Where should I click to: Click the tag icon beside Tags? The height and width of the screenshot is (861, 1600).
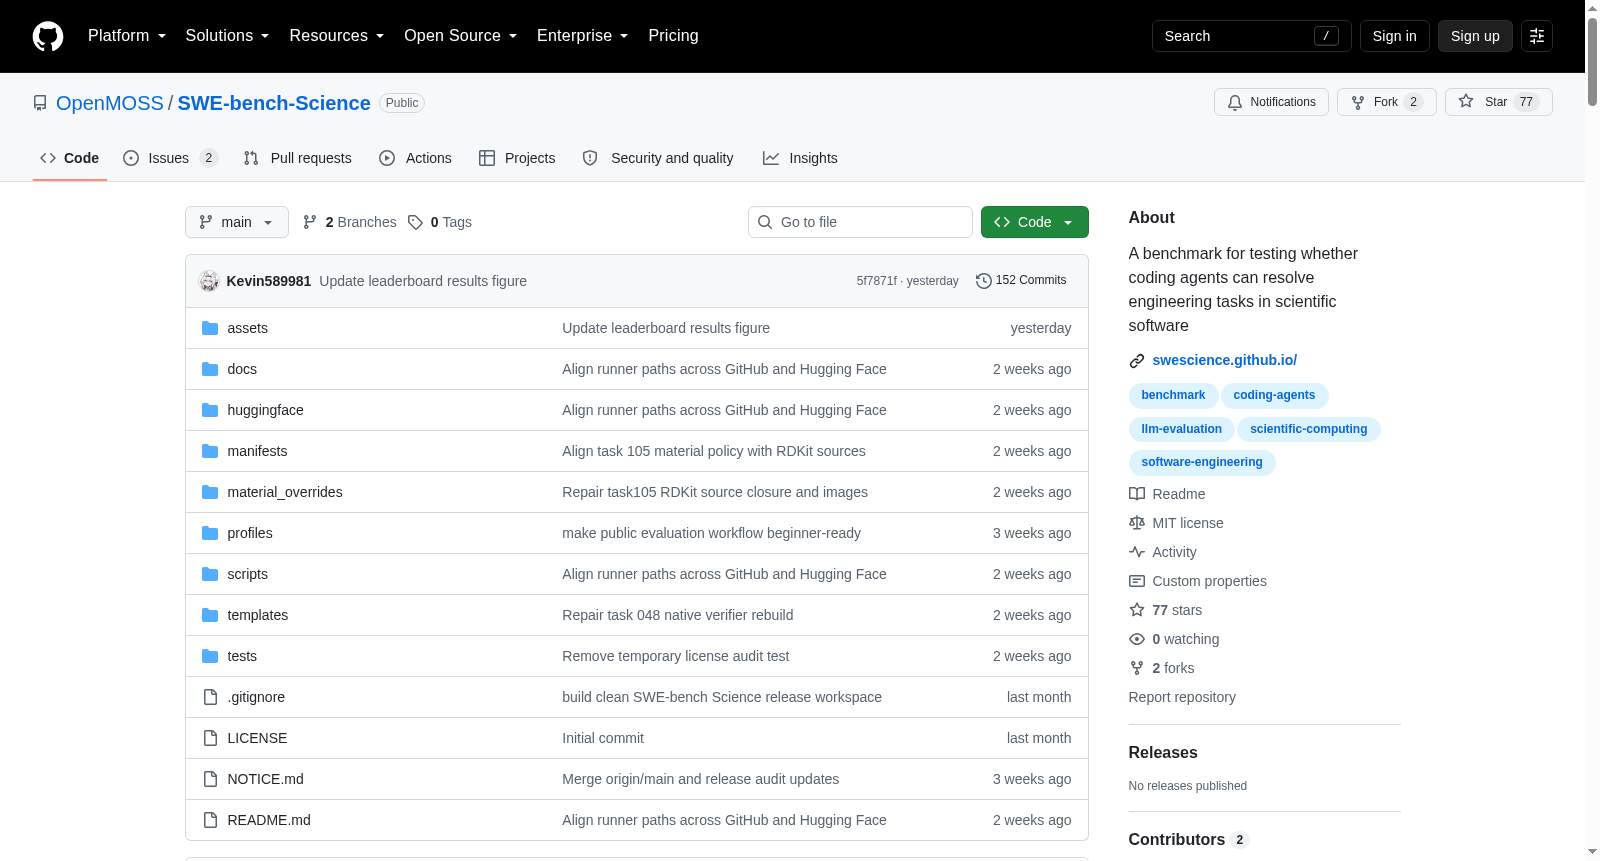(x=415, y=222)
